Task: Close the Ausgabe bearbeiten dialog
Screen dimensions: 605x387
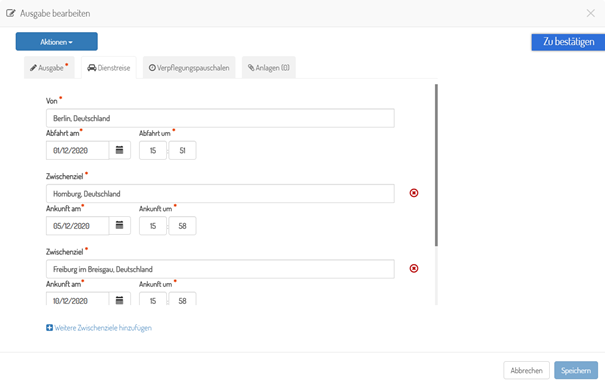Action: coord(590,14)
